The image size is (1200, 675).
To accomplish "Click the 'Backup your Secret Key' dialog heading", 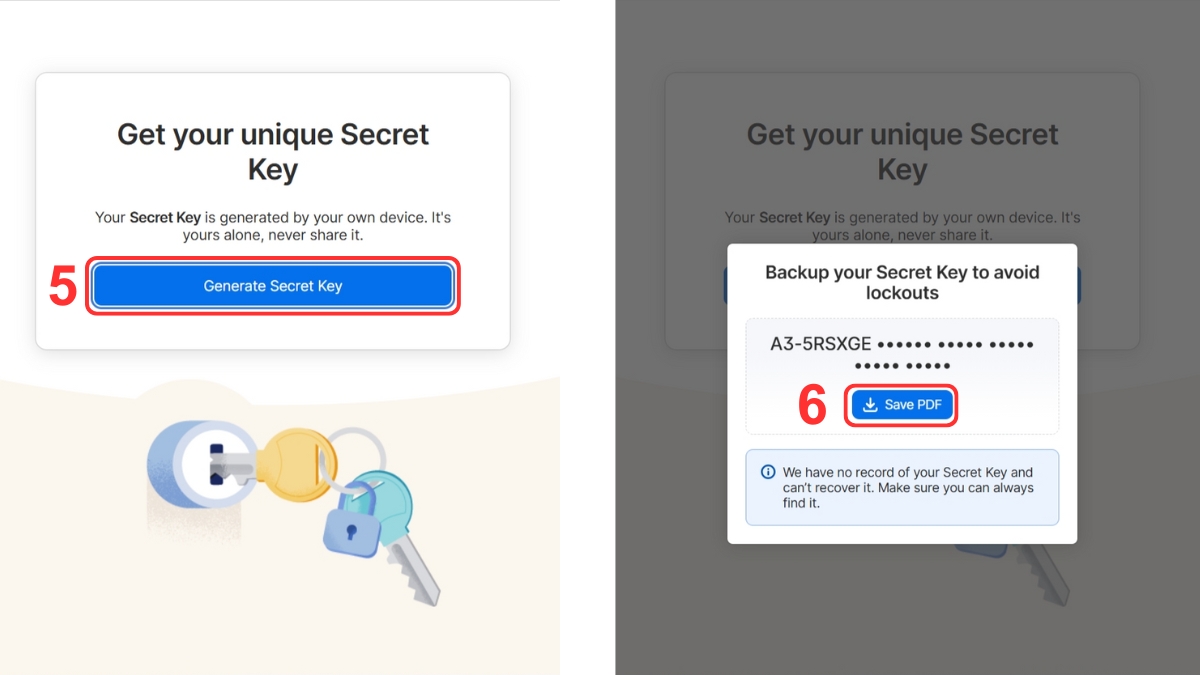I will [902, 282].
